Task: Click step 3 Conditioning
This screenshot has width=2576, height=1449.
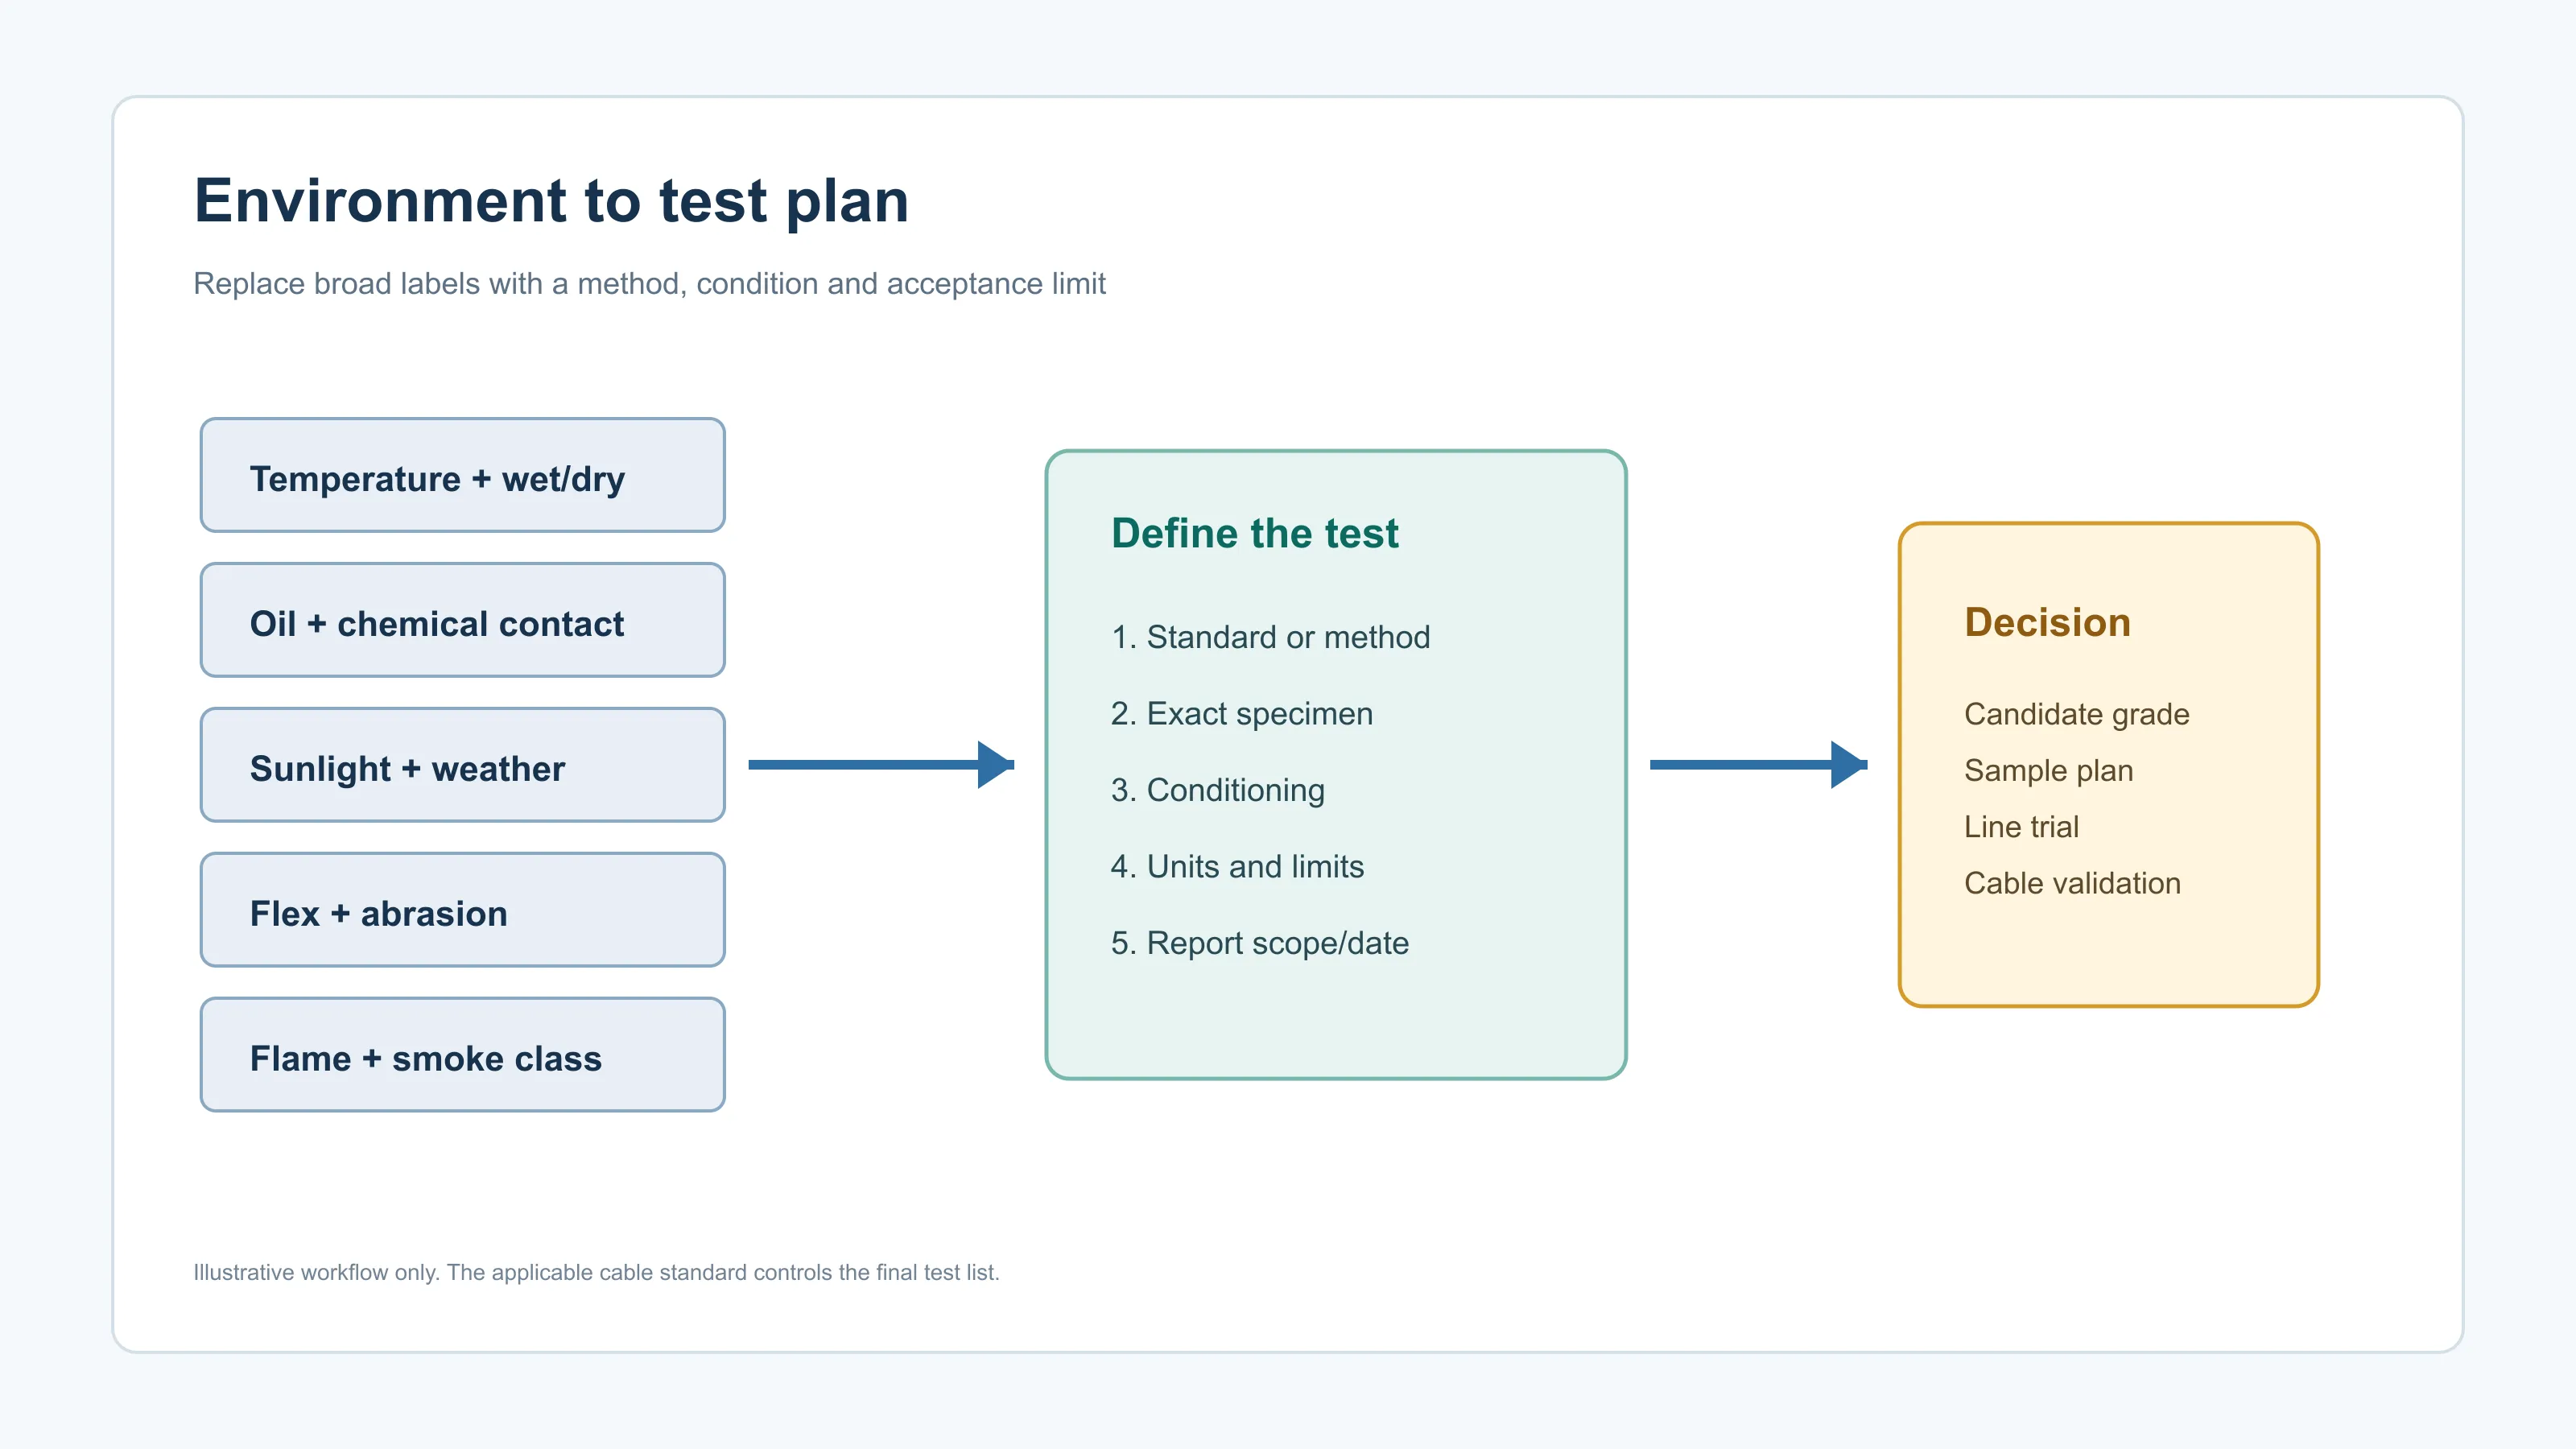Action: point(1217,790)
